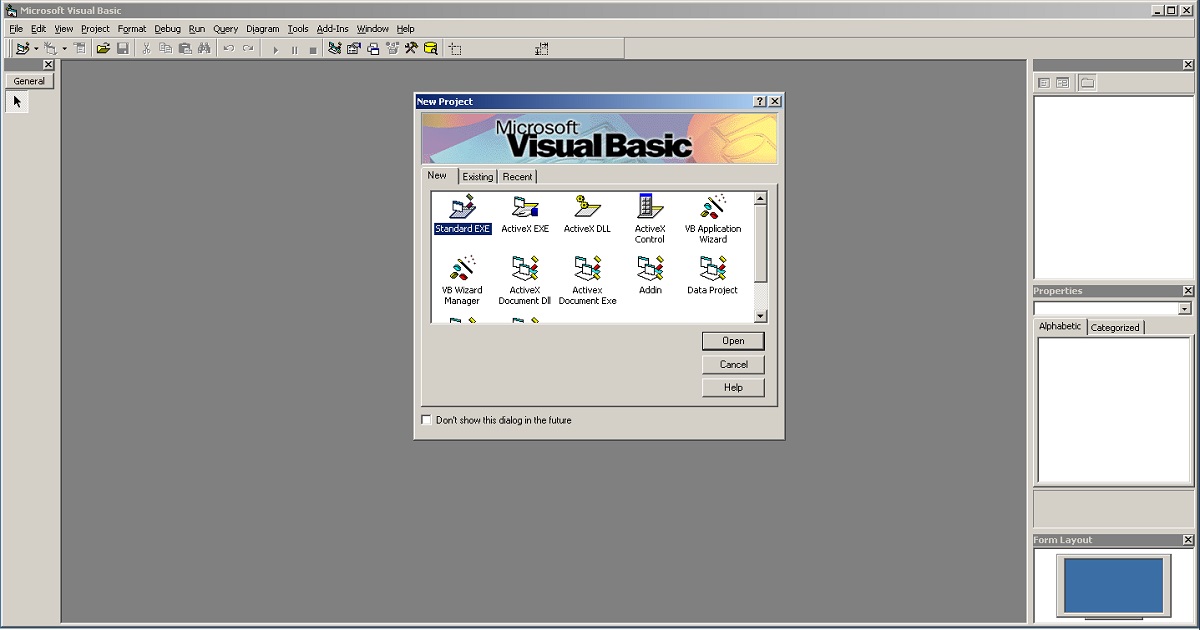This screenshot has width=1200, height=630.
Task: Open the Add-Ins menu
Action: 332,29
